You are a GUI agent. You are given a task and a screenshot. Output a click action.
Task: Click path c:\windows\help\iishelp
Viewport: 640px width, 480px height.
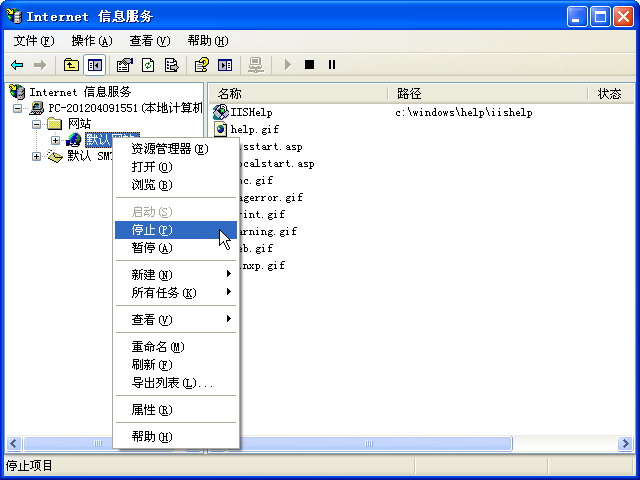tap(464, 113)
